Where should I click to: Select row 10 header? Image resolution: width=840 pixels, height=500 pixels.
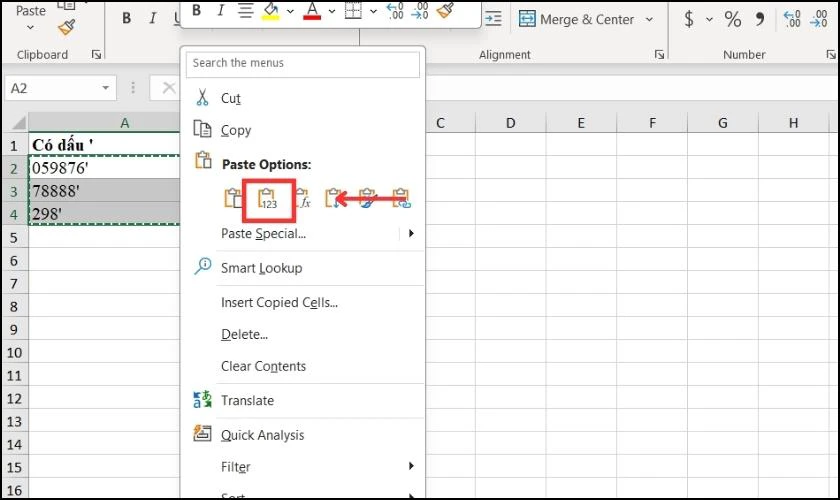click(14, 353)
